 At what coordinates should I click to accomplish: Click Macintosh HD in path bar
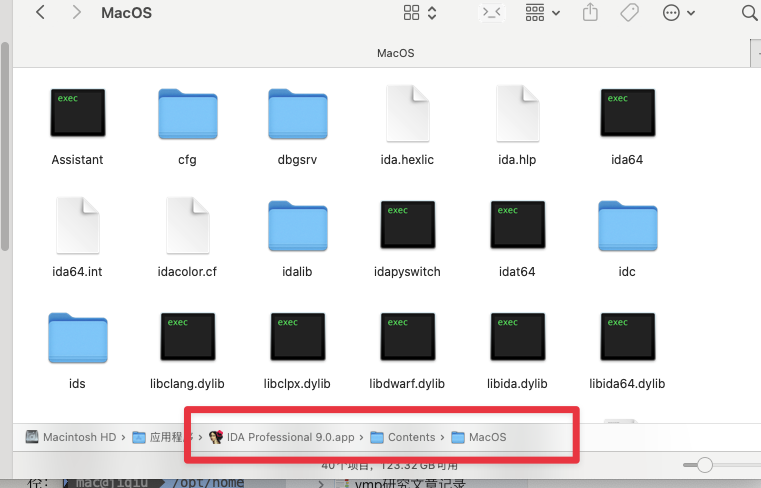[71, 437]
